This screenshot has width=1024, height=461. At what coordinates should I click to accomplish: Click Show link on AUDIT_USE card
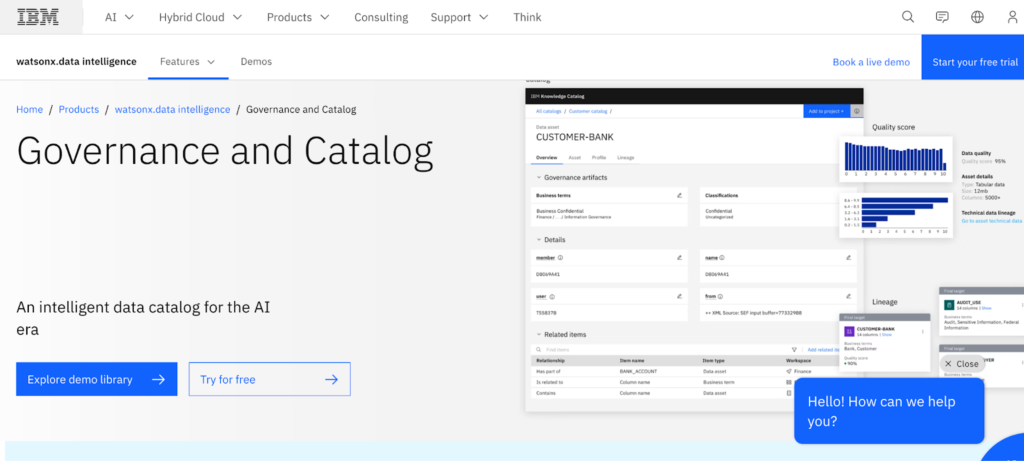pos(987,308)
